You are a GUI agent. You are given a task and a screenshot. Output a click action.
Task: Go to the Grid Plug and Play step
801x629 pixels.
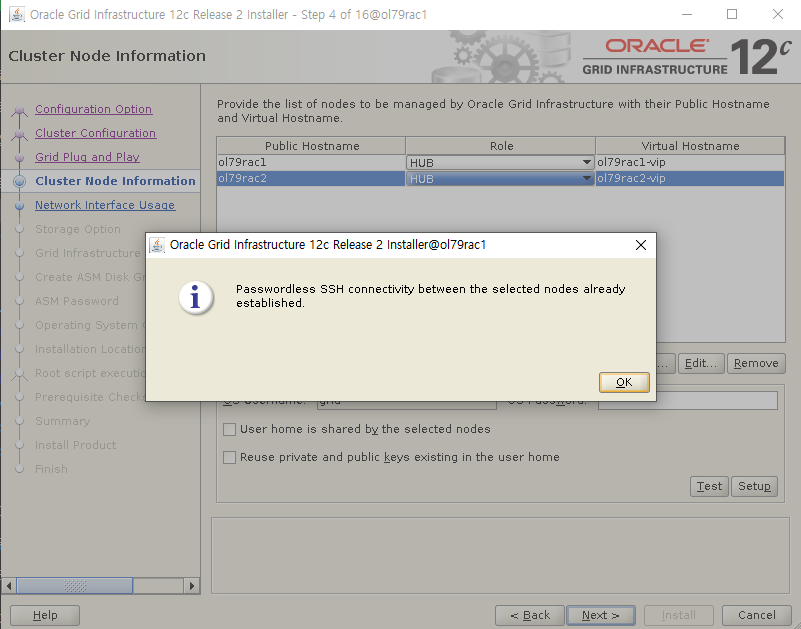87,157
